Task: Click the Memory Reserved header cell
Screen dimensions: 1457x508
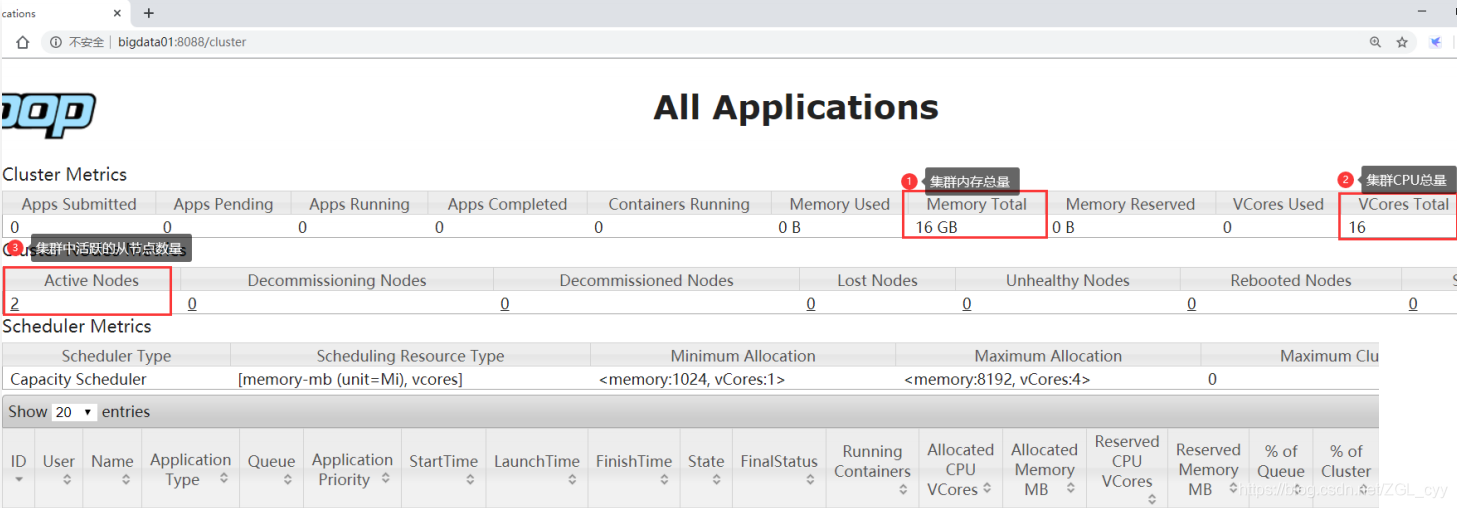Action: 1130,204
